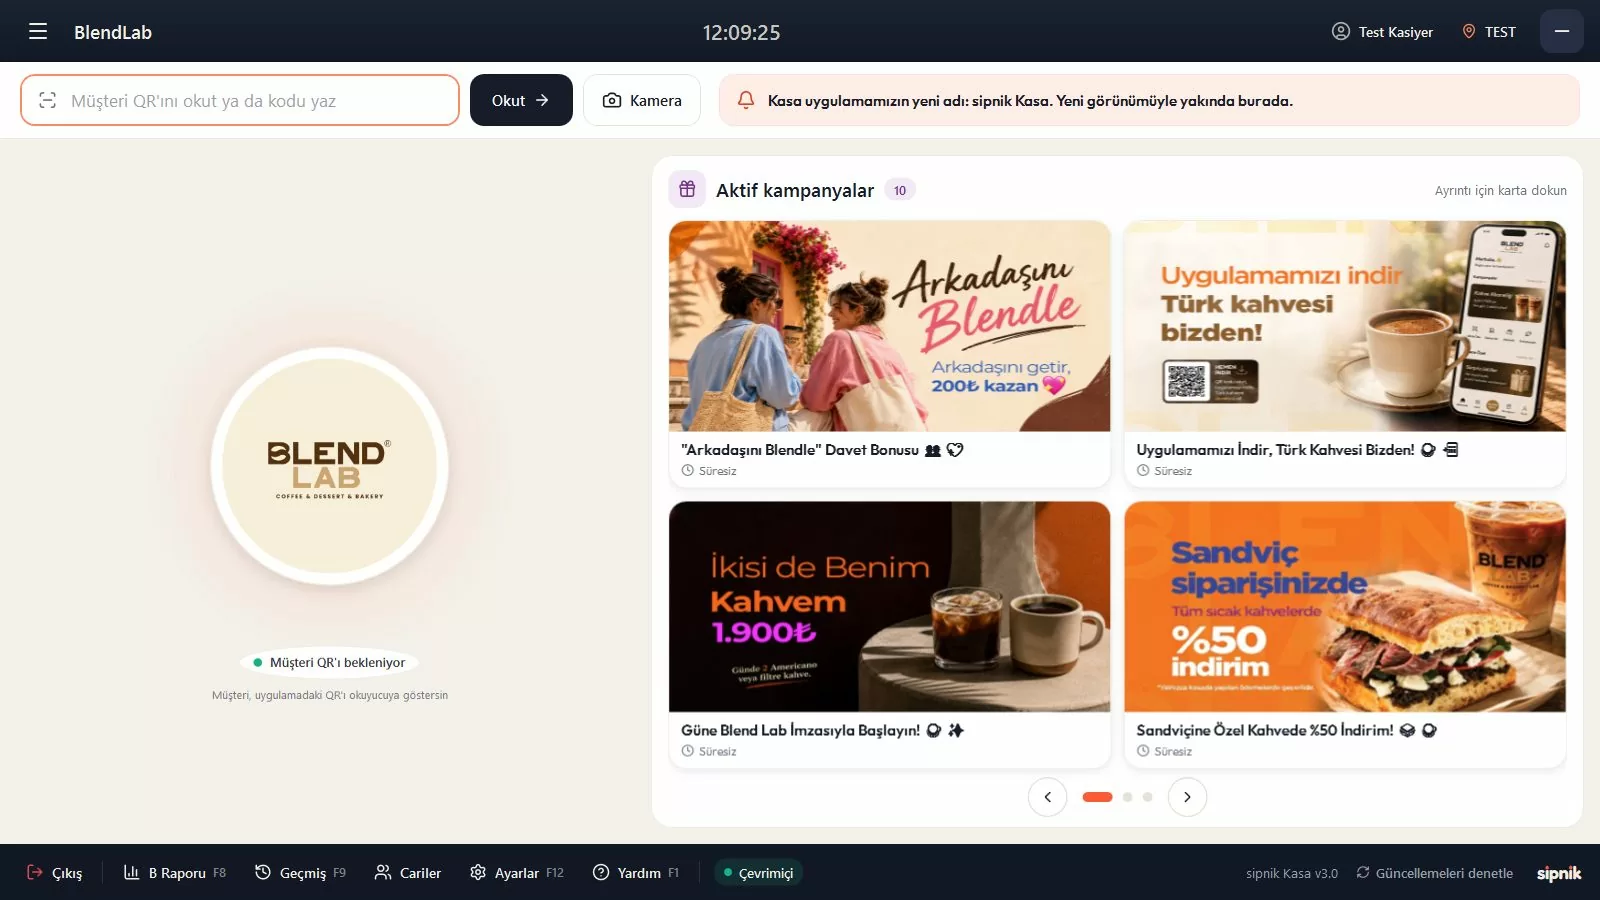Screen dimensions: 1600x900
Task: Click the campaign count badge 10
Action: pyautogui.click(x=900, y=190)
